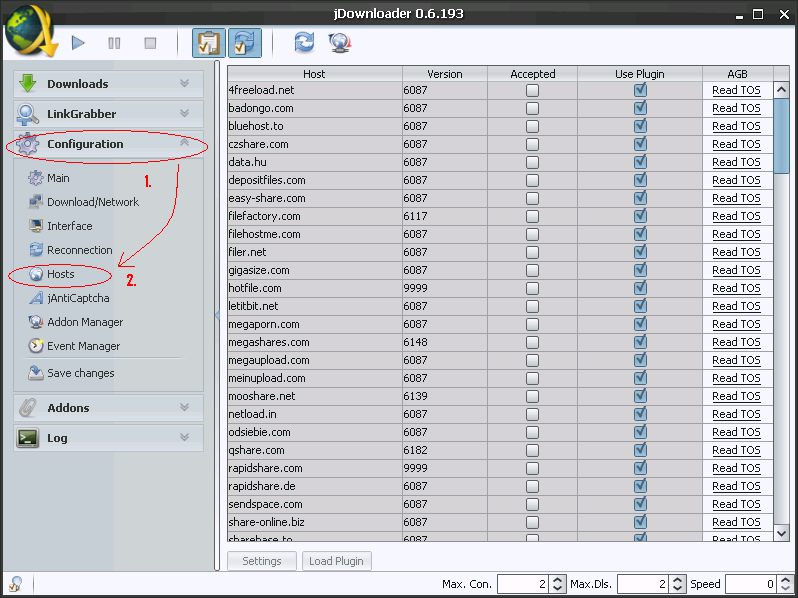Open the Addon Manager
This screenshot has height=598, width=798.
(75, 322)
